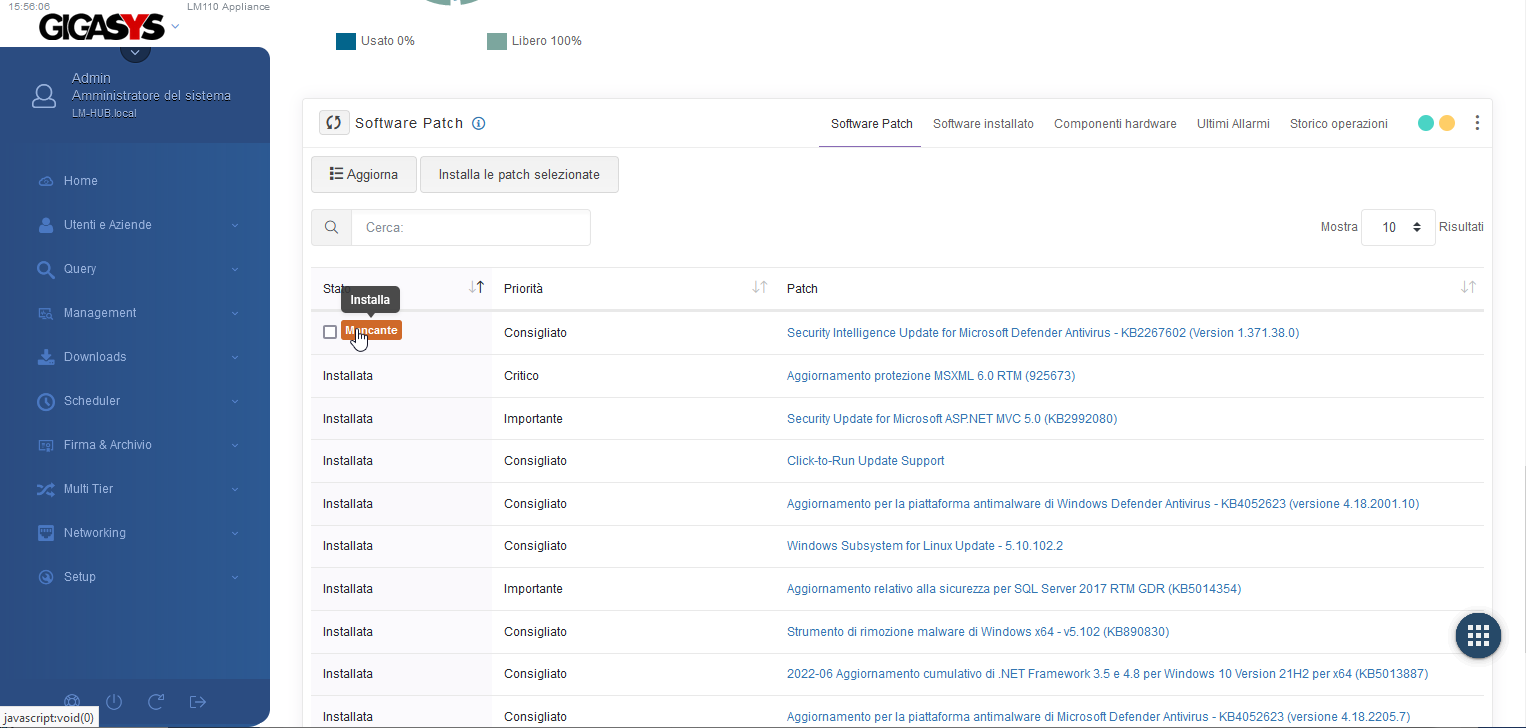
Task: Click the Downloads tray icon in sidebar
Action: pos(45,357)
